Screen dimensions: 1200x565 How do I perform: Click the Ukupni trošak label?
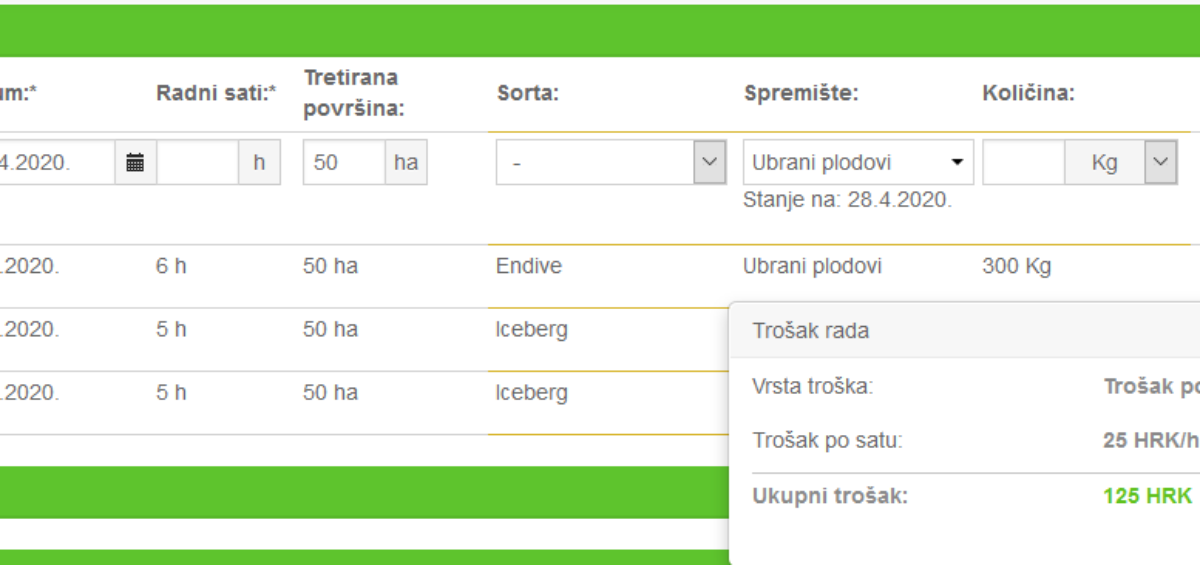coord(830,496)
